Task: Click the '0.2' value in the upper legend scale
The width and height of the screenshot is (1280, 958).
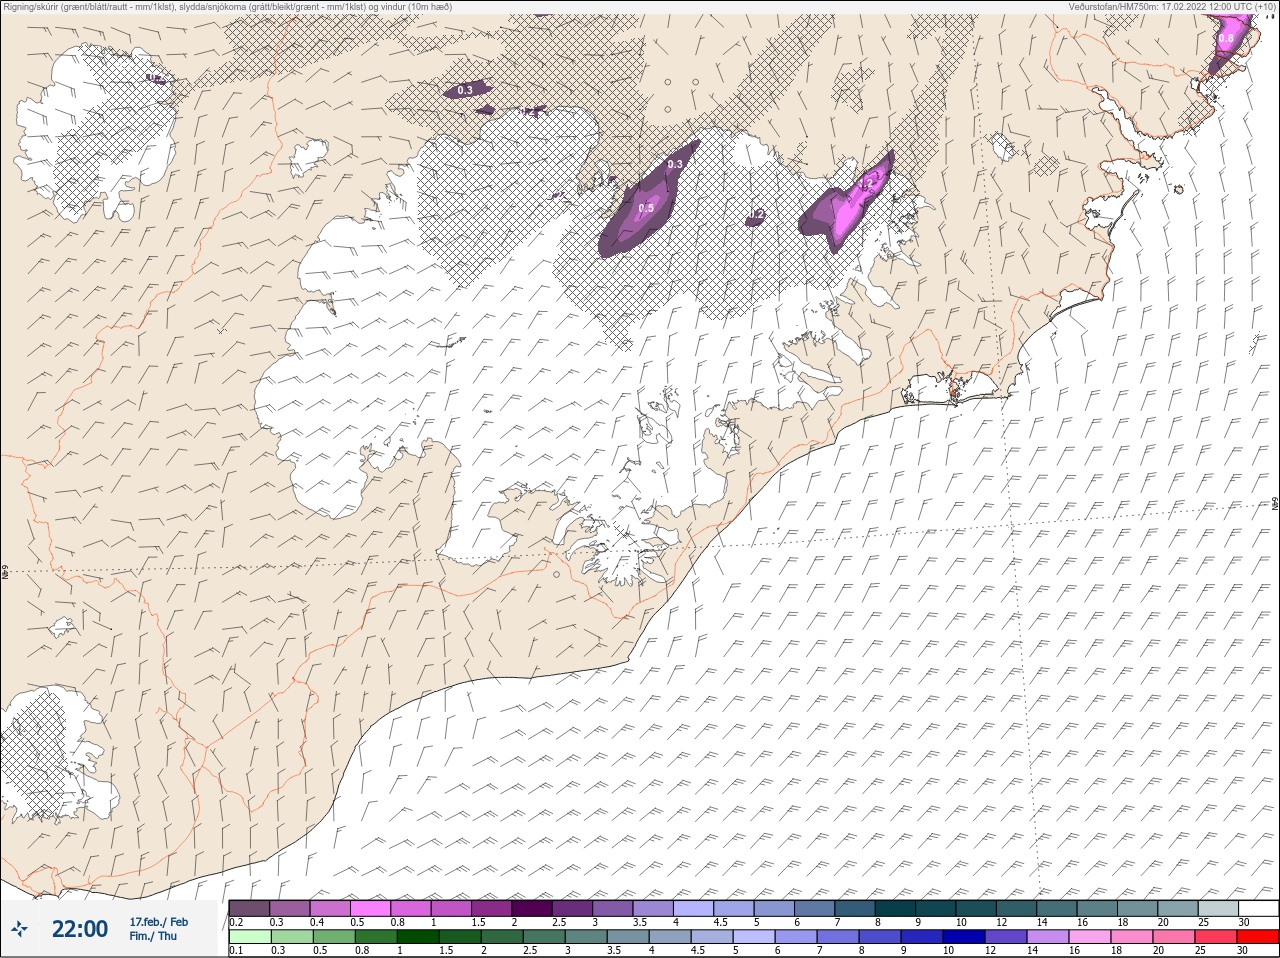Action: 237,922
